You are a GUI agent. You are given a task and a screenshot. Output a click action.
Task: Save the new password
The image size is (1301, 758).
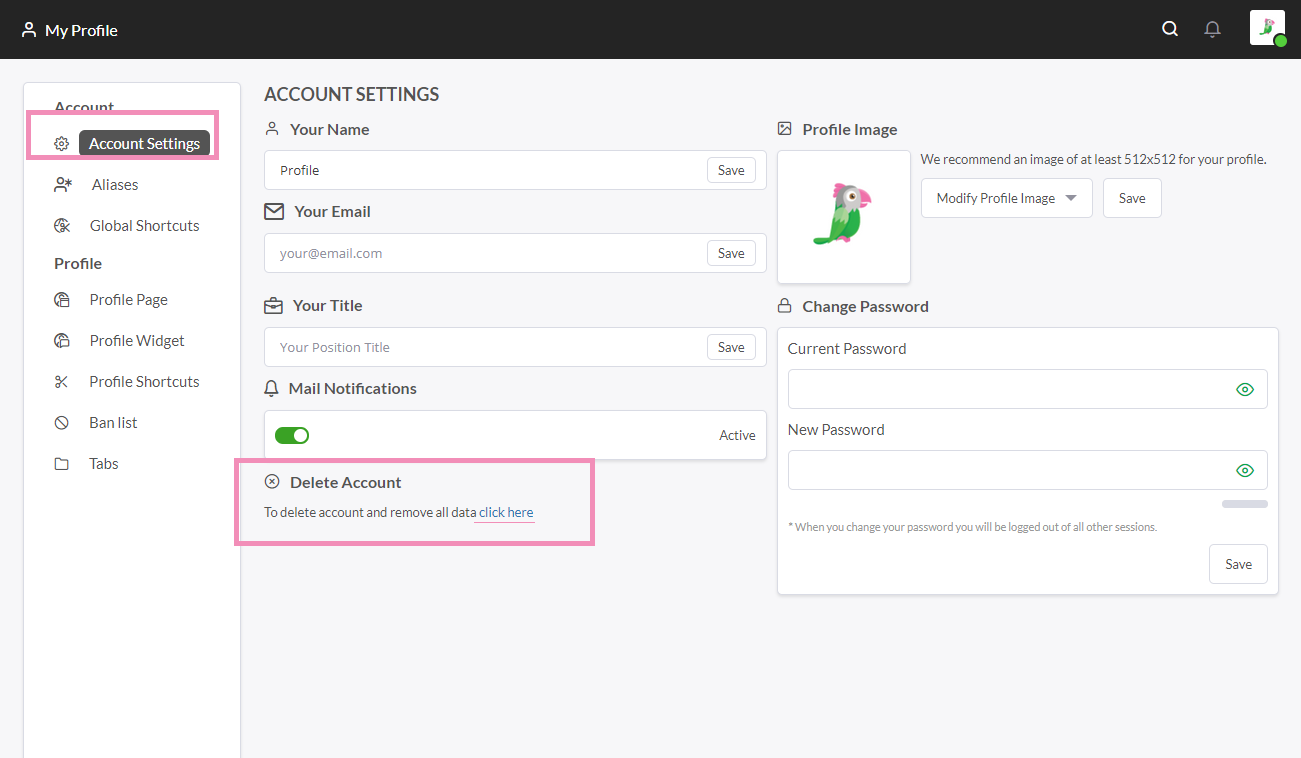[1238, 564]
